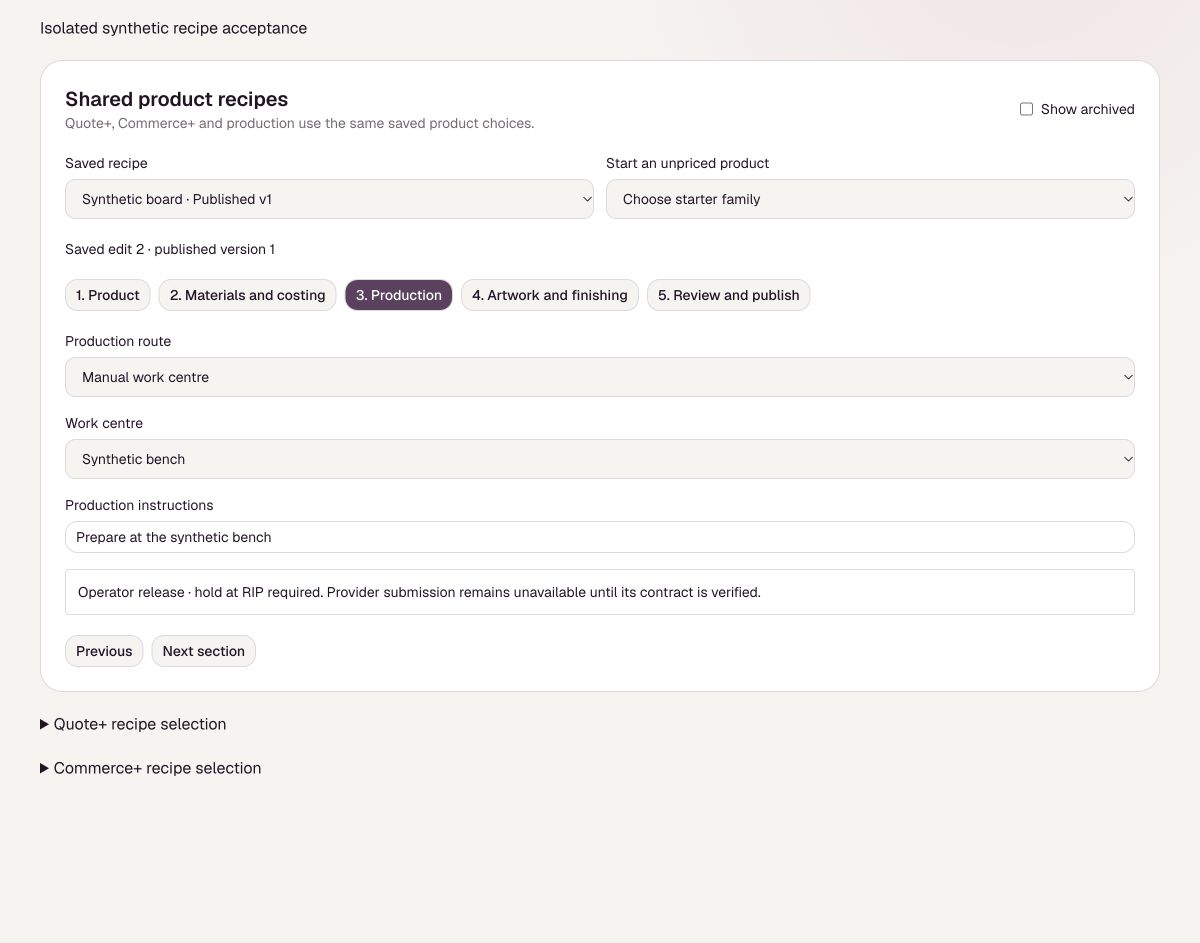Click into the Production instructions field
Image resolution: width=1200 pixels, height=943 pixels.
600,537
